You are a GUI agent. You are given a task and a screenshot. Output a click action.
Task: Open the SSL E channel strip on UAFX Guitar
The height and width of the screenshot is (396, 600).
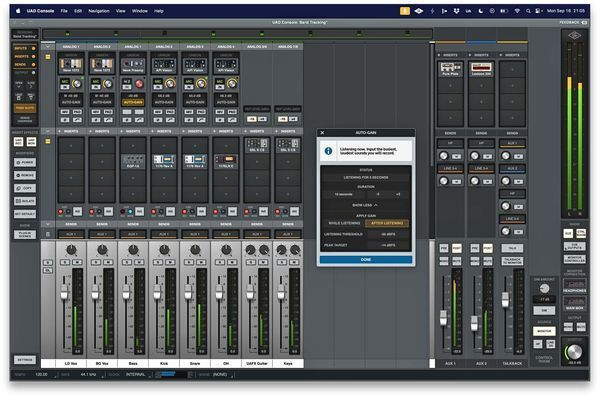point(257,145)
